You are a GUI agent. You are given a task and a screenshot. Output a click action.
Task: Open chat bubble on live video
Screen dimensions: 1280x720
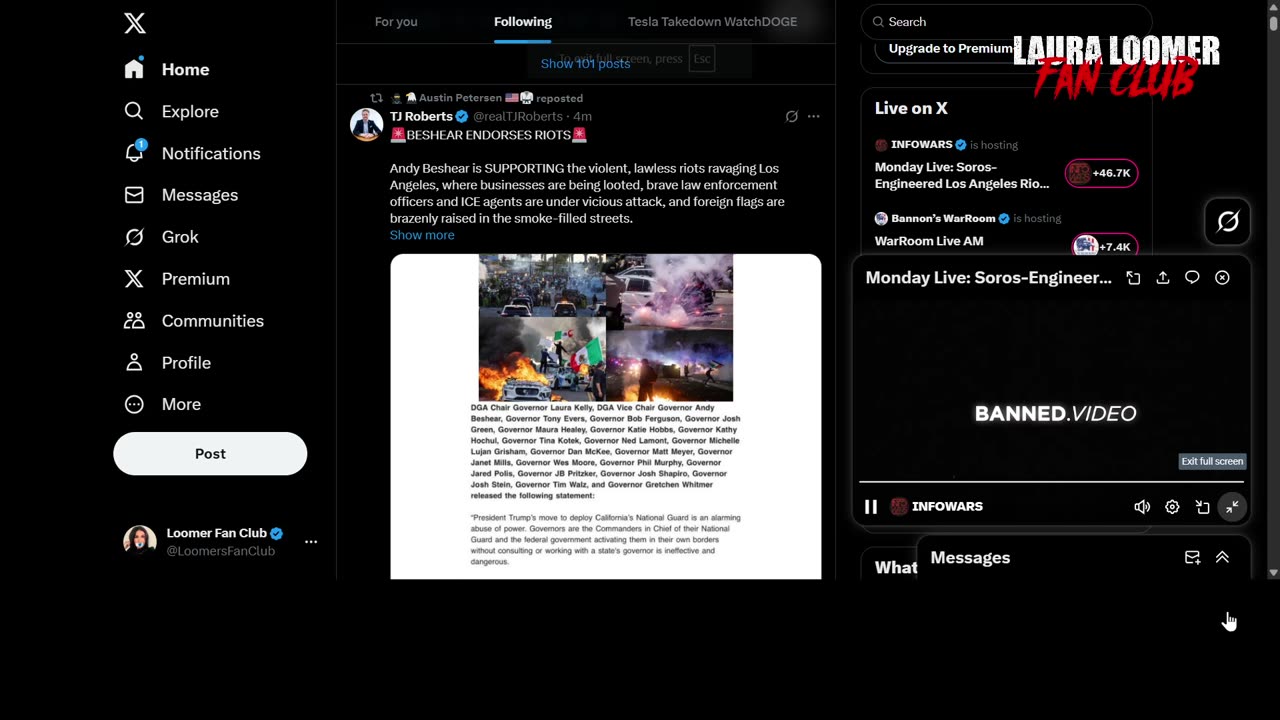click(x=1192, y=278)
